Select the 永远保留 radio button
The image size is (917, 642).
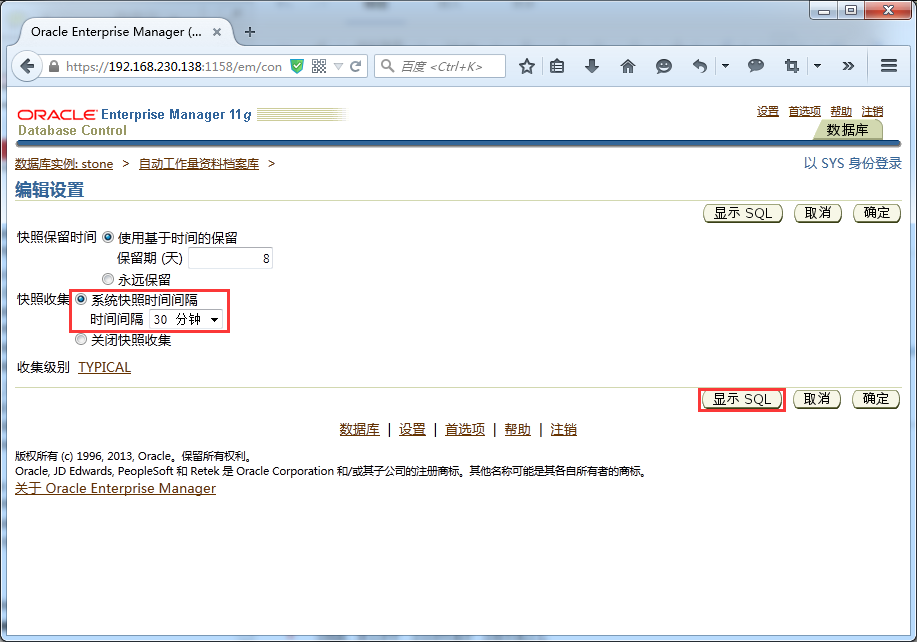tap(108, 279)
